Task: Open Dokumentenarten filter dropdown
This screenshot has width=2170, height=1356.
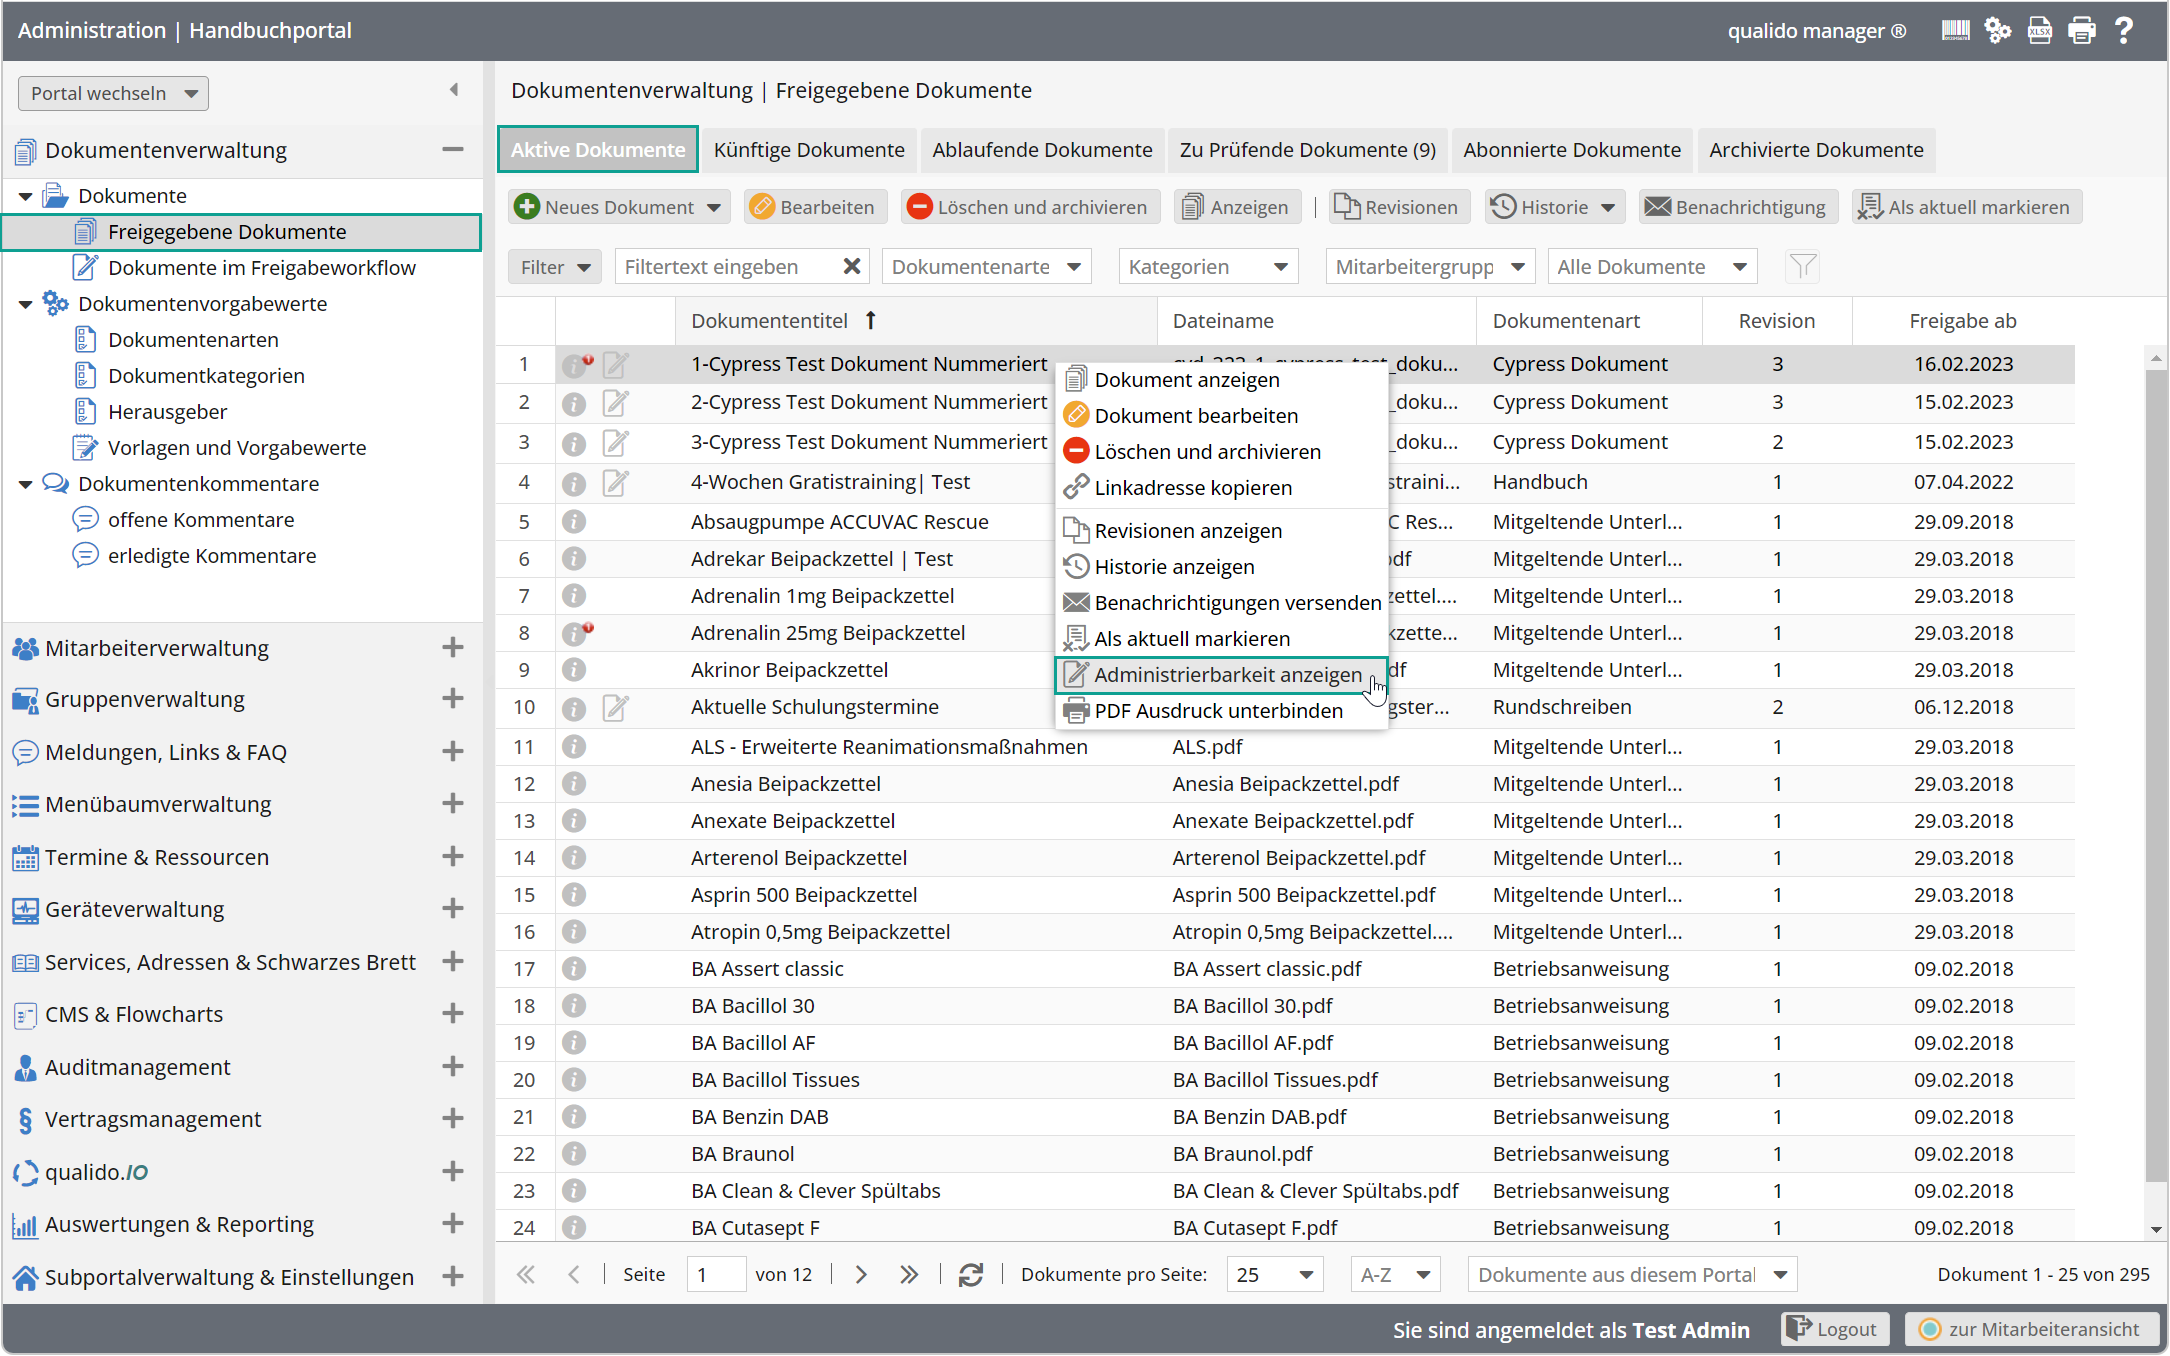Action: click(986, 267)
